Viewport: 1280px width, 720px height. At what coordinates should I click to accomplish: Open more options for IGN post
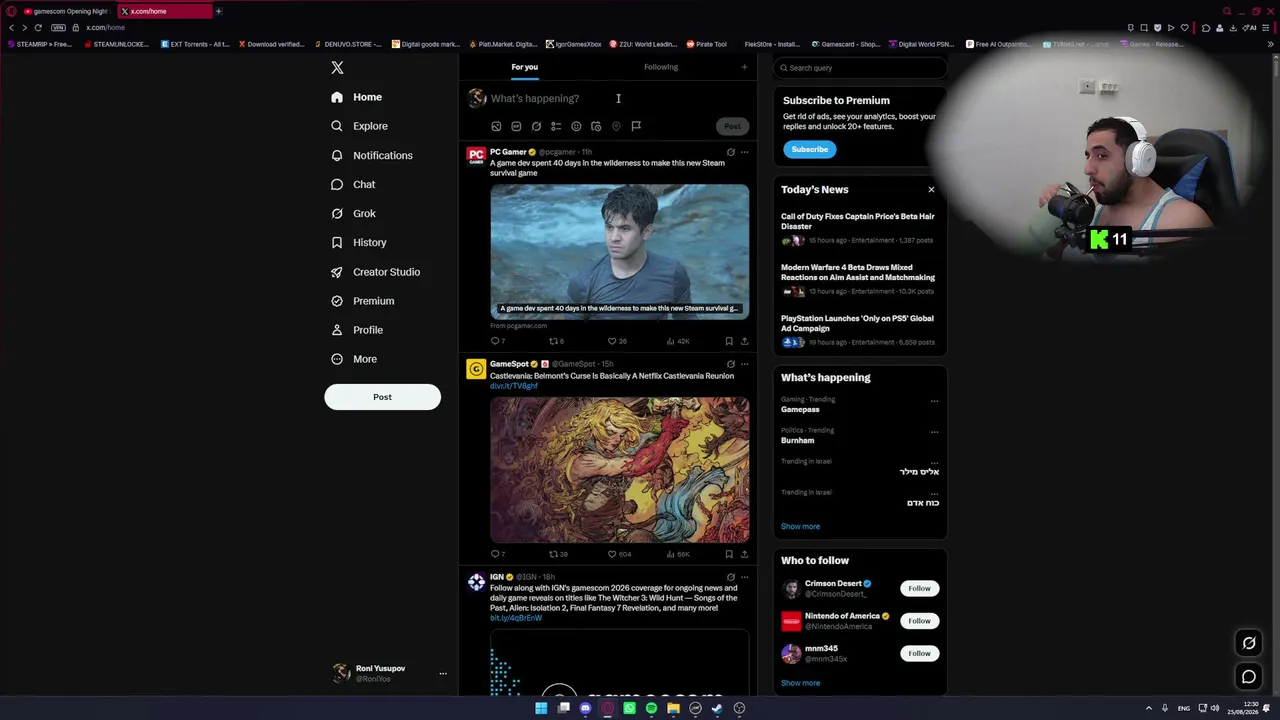tap(744, 577)
